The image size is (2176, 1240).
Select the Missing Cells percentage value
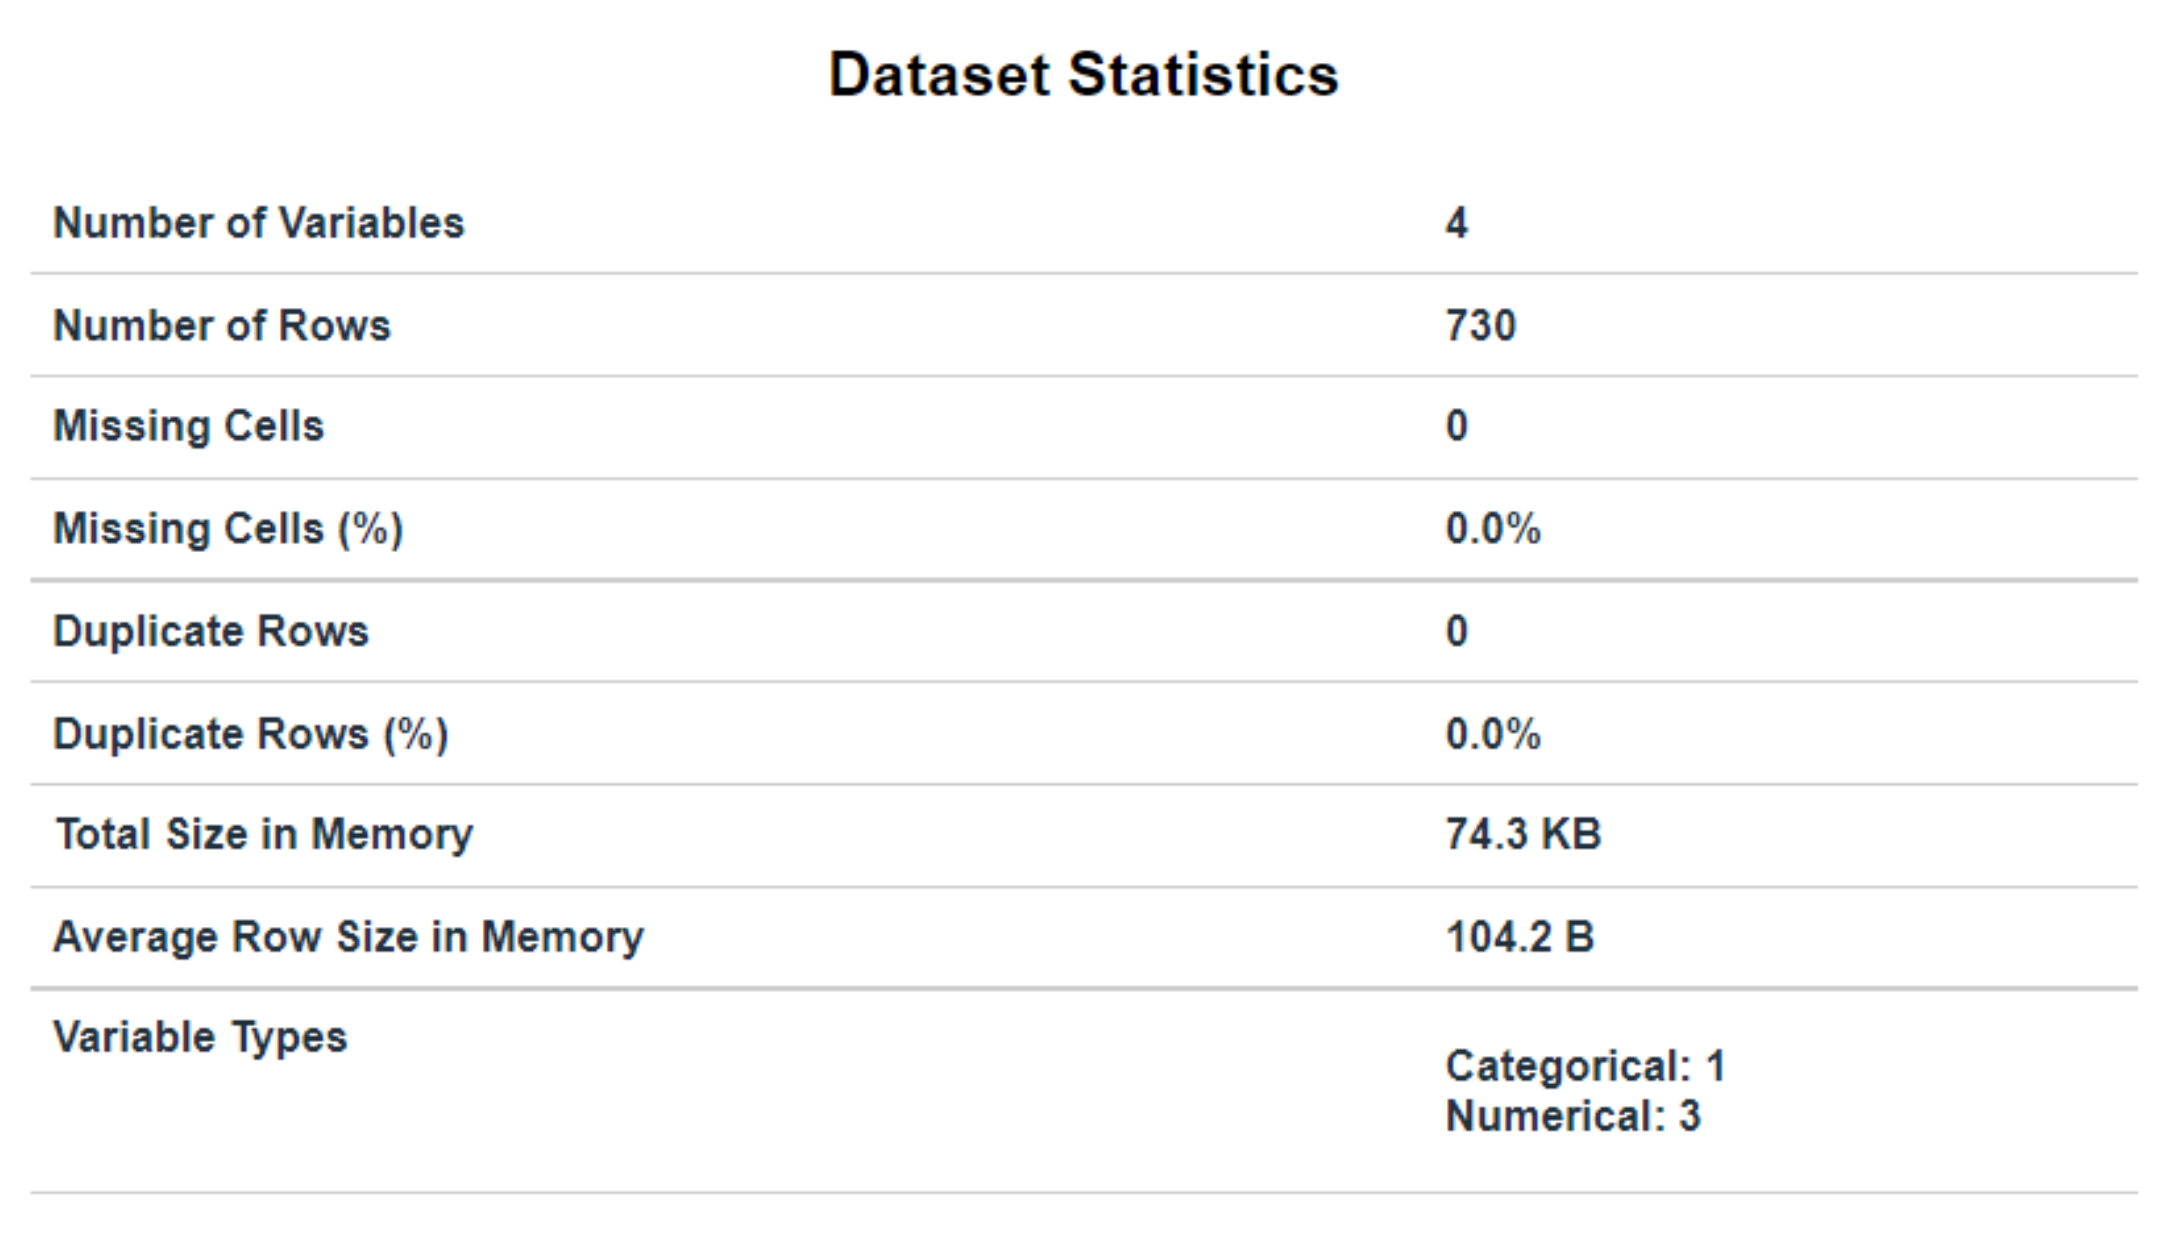[1493, 529]
